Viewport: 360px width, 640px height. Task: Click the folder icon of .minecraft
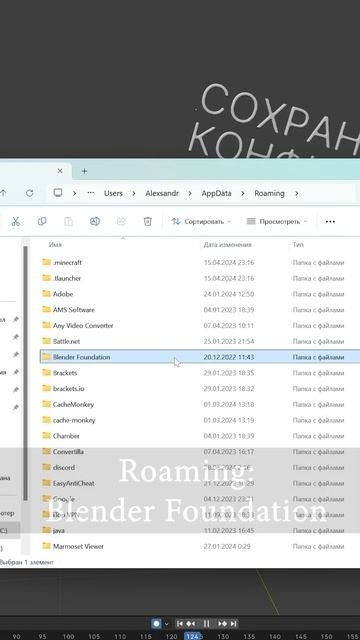click(46, 262)
